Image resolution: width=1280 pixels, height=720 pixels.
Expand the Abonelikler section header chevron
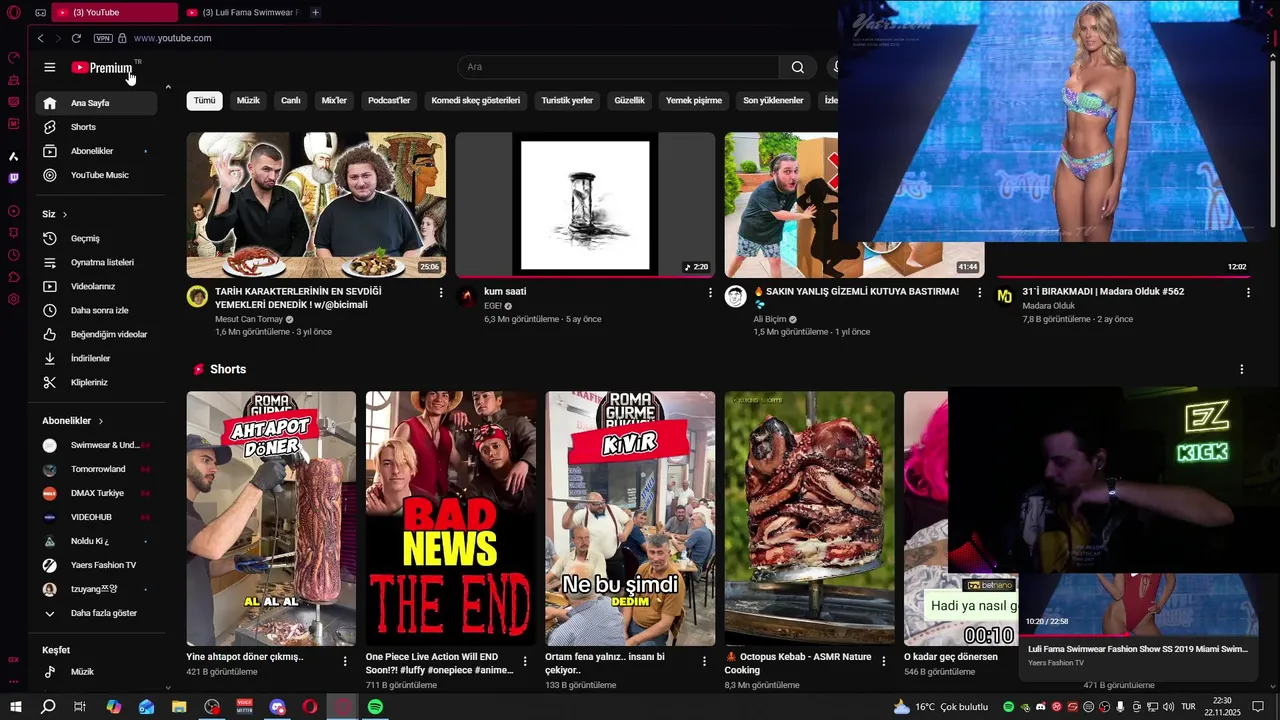pos(100,421)
